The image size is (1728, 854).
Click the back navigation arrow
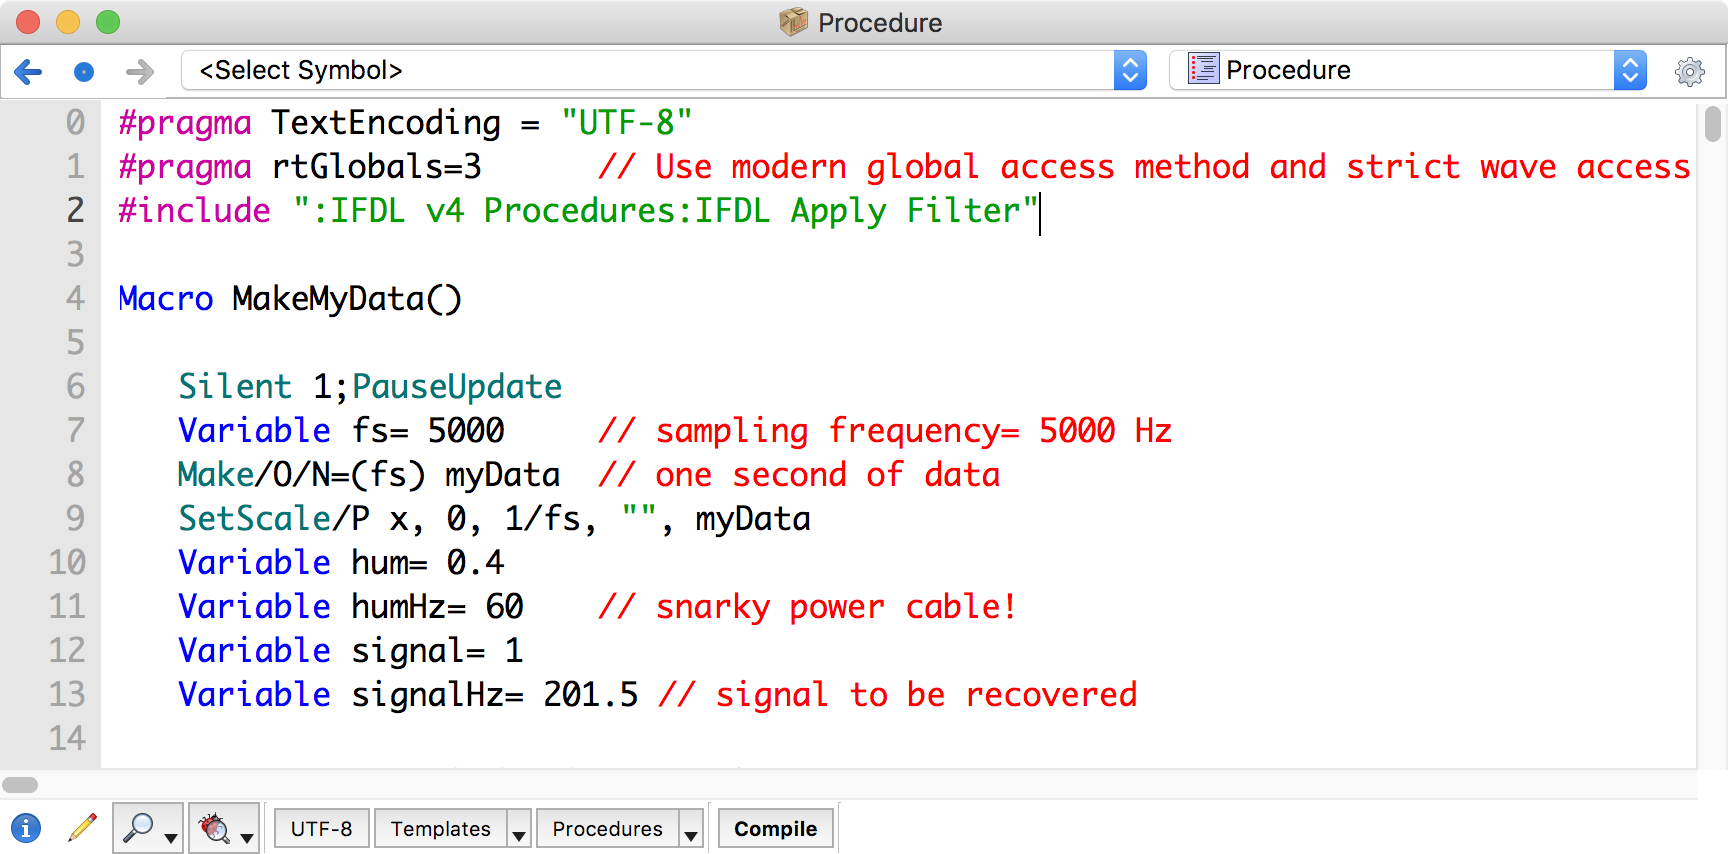[28, 71]
